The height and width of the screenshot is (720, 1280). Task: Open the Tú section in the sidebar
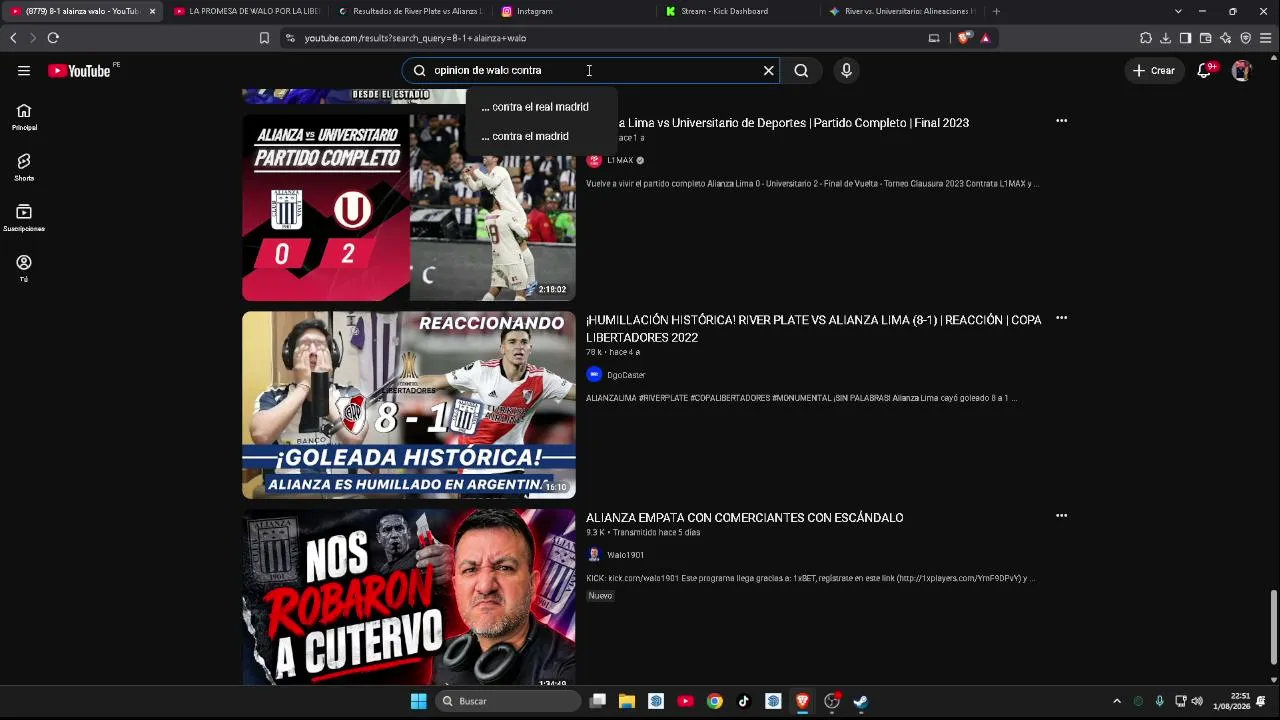coord(24,268)
